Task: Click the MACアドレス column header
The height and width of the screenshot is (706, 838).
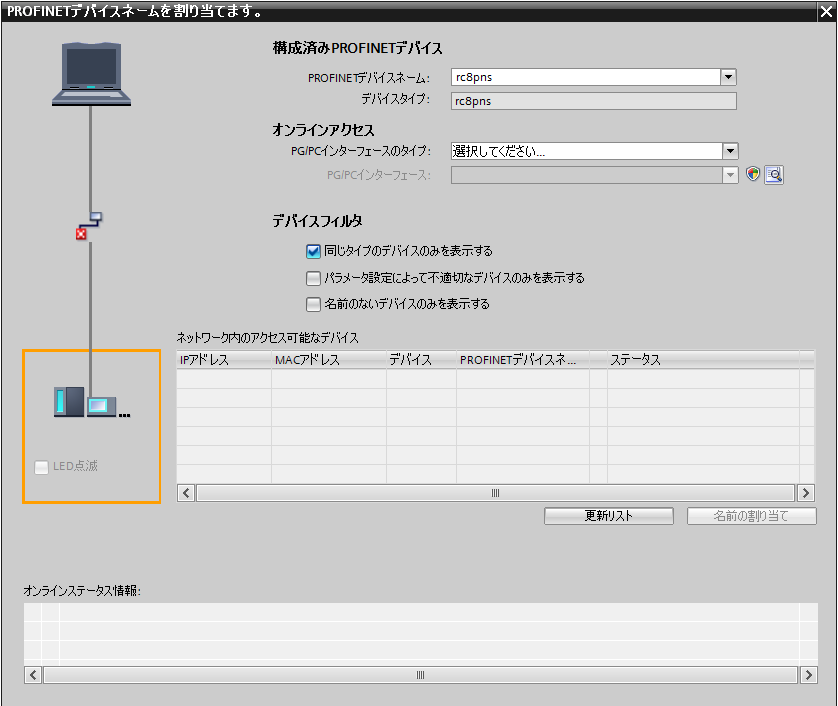Action: tap(328, 360)
